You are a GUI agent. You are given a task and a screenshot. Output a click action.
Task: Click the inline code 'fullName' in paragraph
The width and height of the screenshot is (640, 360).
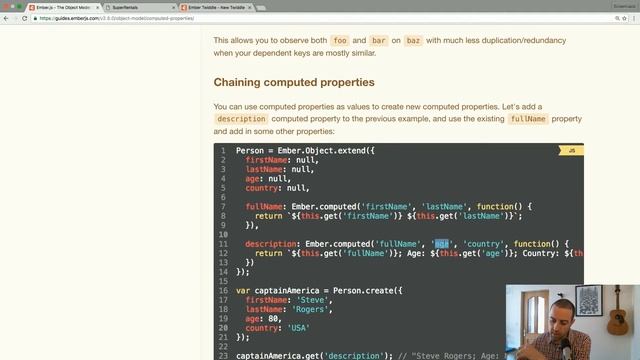click(x=528, y=119)
